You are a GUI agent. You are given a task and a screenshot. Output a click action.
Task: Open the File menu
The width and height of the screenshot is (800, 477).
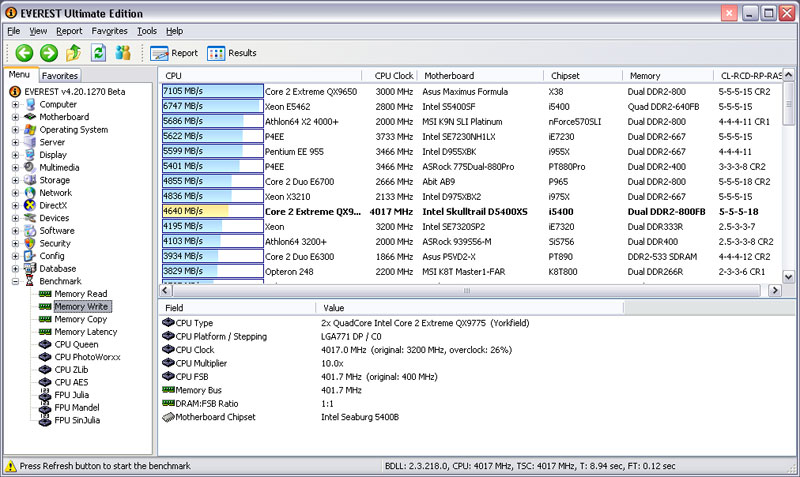coord(13,31)
